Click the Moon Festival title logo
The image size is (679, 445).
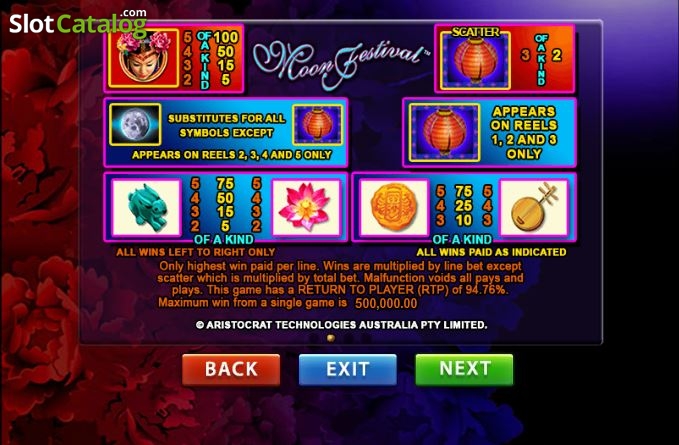pyautogui.click(x=340, y=61)
